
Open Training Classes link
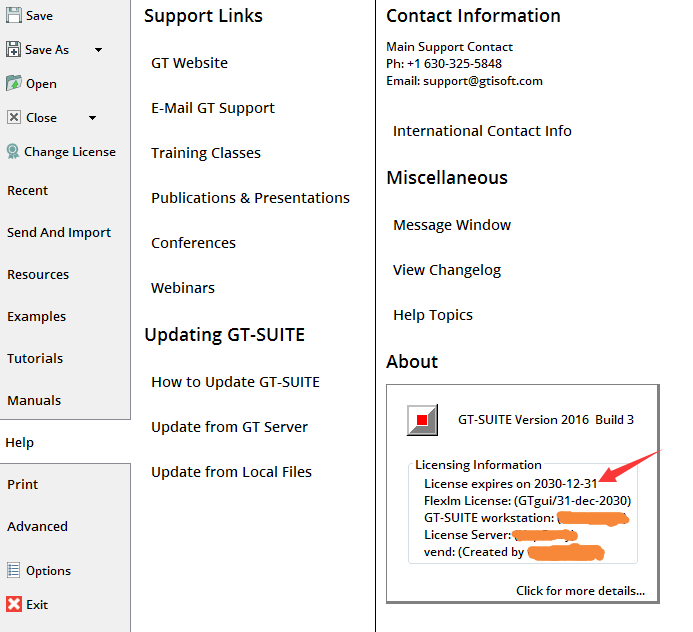pyautogui.click(x=206, y=153)
